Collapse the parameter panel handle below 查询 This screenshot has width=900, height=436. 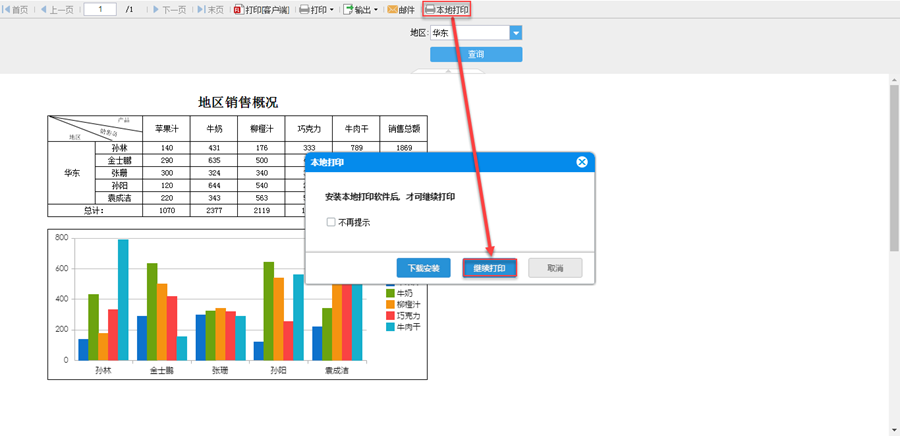[x=448, y=71]
